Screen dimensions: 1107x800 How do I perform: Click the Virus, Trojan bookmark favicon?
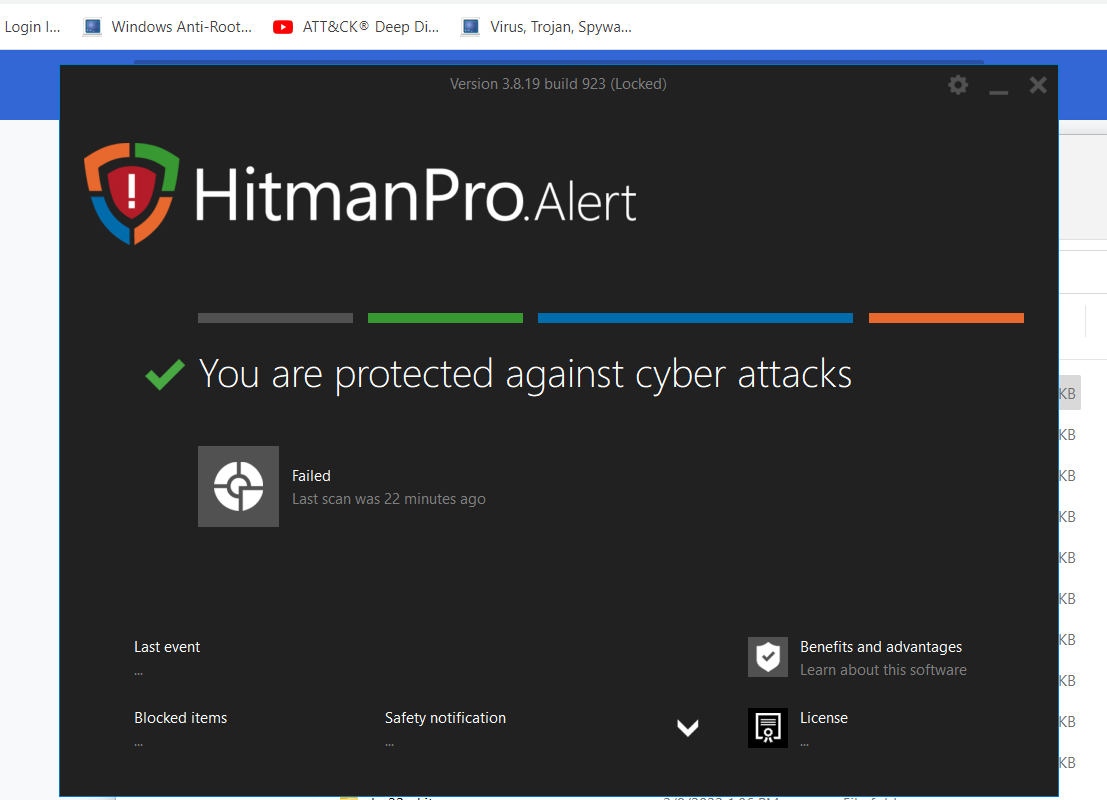pyautogui.click(x=470, y=27)
